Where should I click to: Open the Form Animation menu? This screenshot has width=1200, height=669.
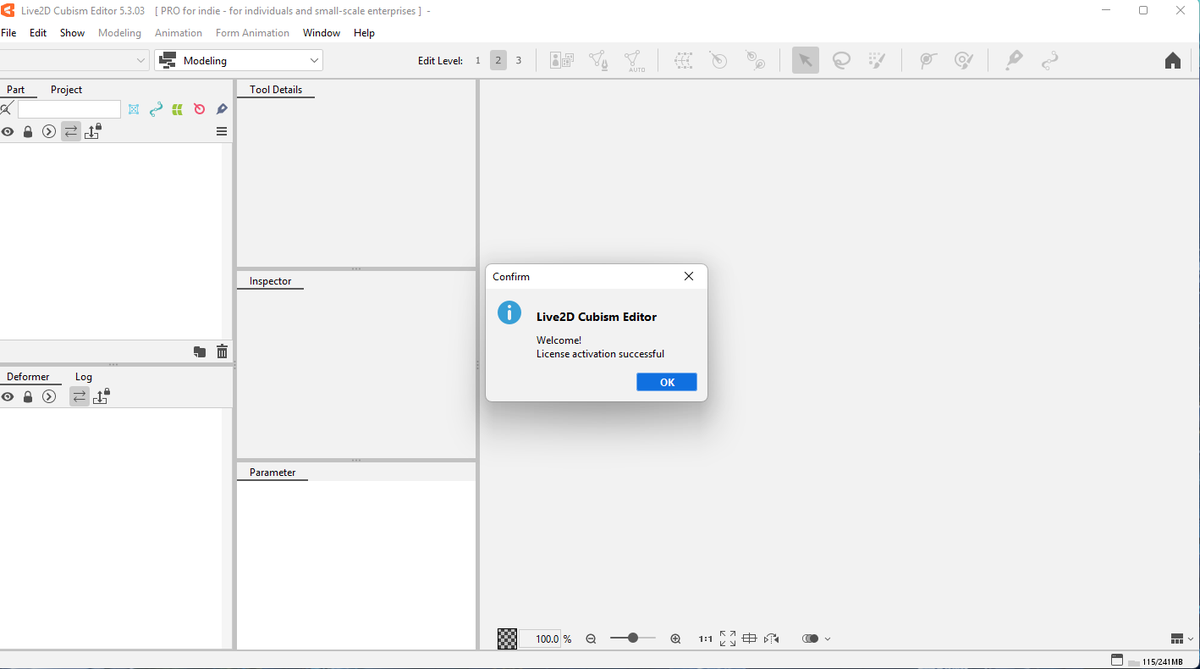coord(252,33)
